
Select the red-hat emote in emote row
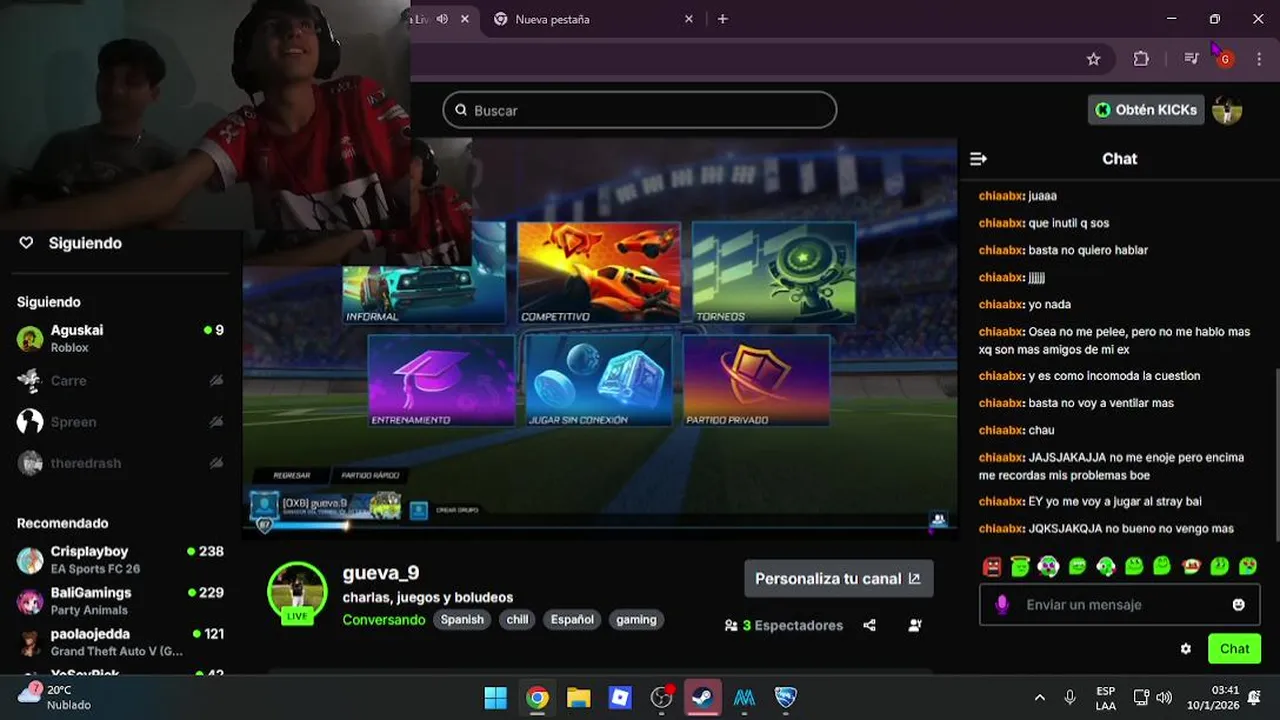click(x=1191, y=567)
